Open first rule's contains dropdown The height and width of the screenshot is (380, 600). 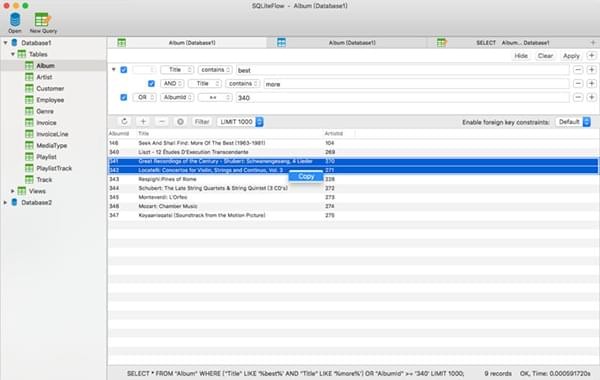[x=215, y=70]
